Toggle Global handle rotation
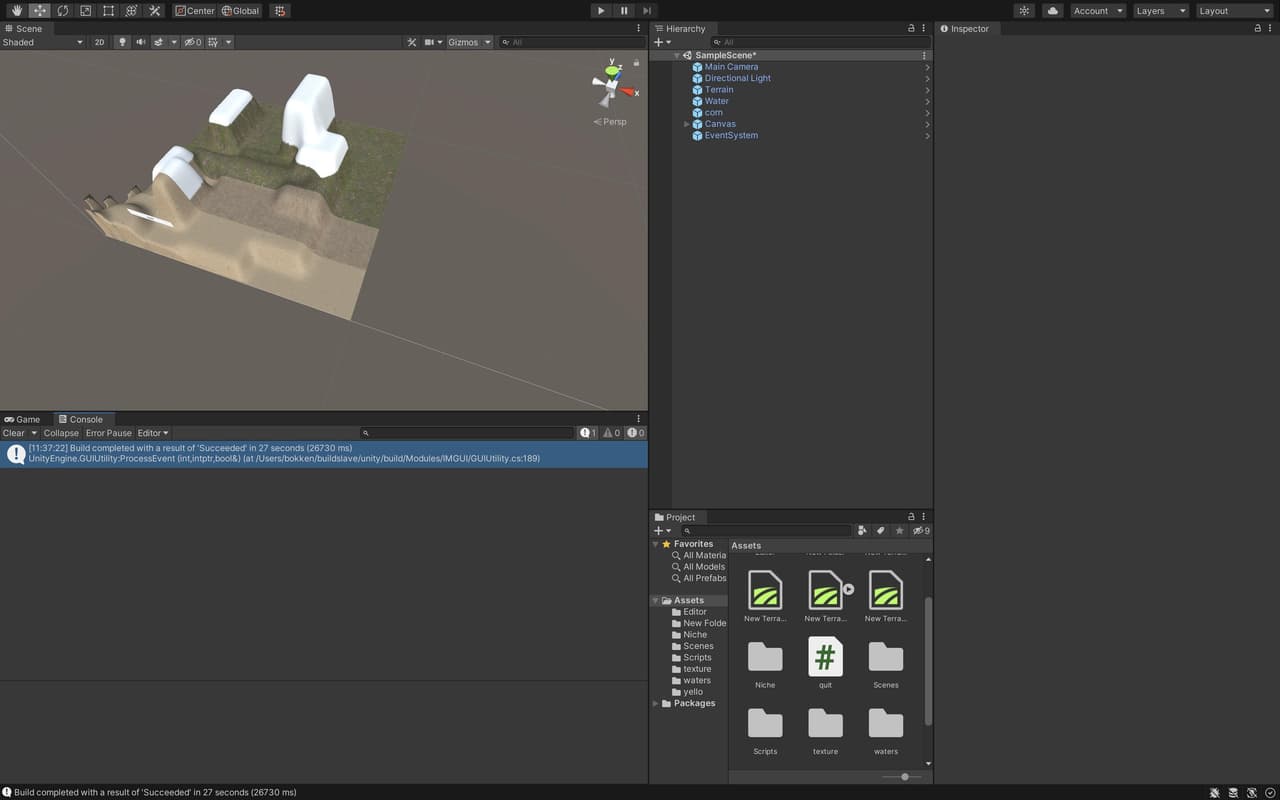Viewport: 1280px width, 800px height. 240,11
